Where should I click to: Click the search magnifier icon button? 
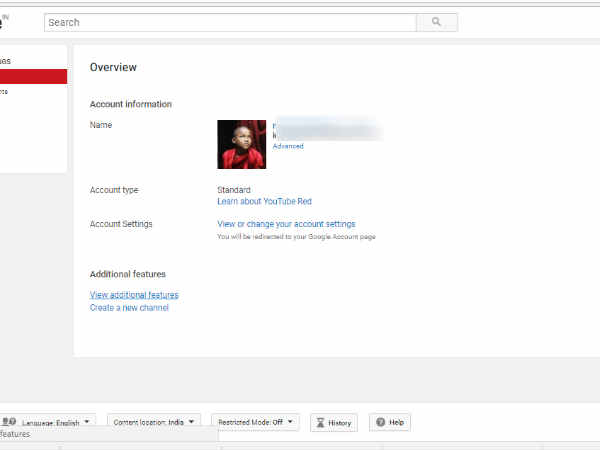(x=437, y=22)
